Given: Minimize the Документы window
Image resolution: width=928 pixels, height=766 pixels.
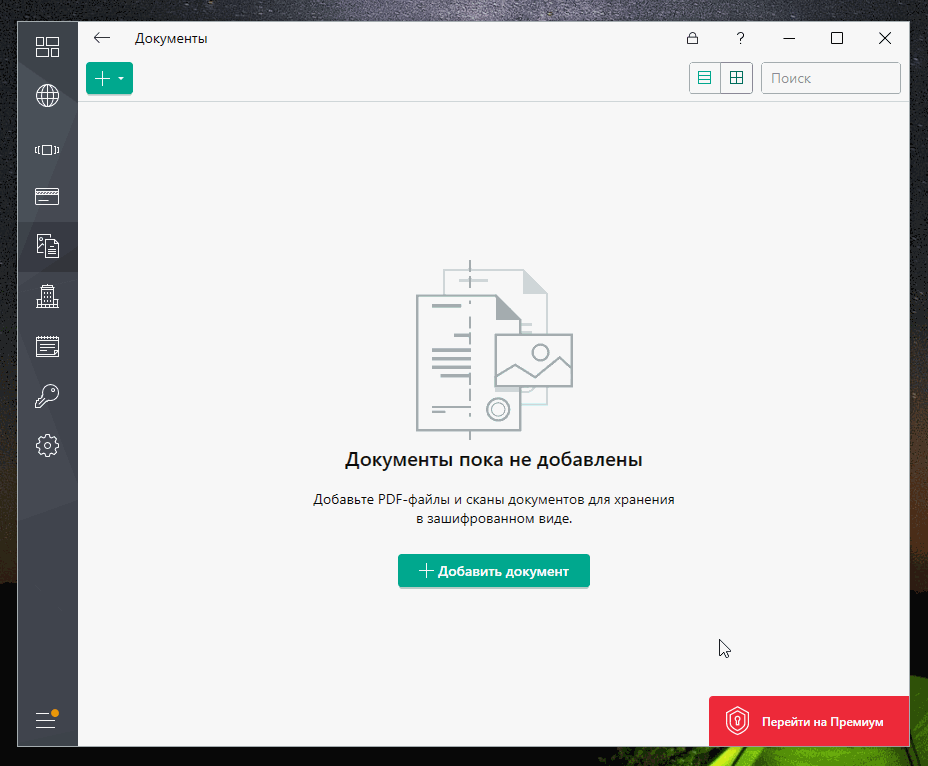Looking at the screenshot, I should [789, 38].
